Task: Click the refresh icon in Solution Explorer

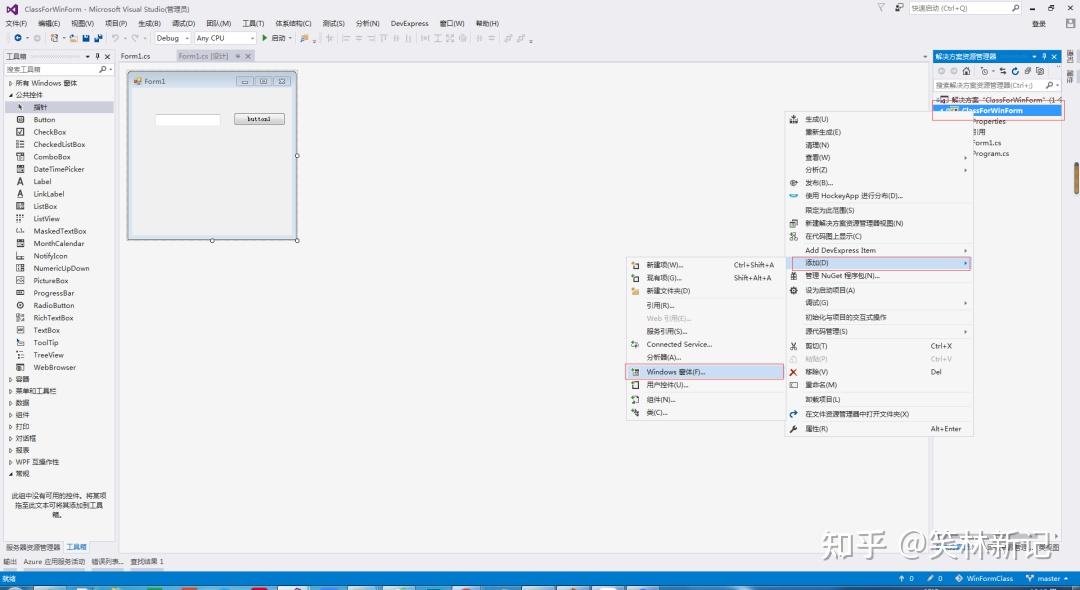Action: (x=1015, y=71)
